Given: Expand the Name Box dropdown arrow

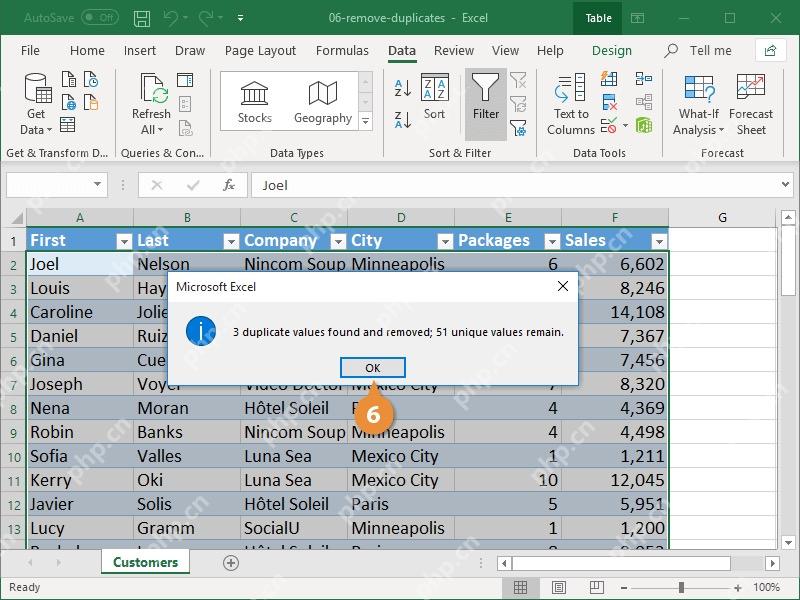Looking at the screenshot, I should [x=97, y=184].
